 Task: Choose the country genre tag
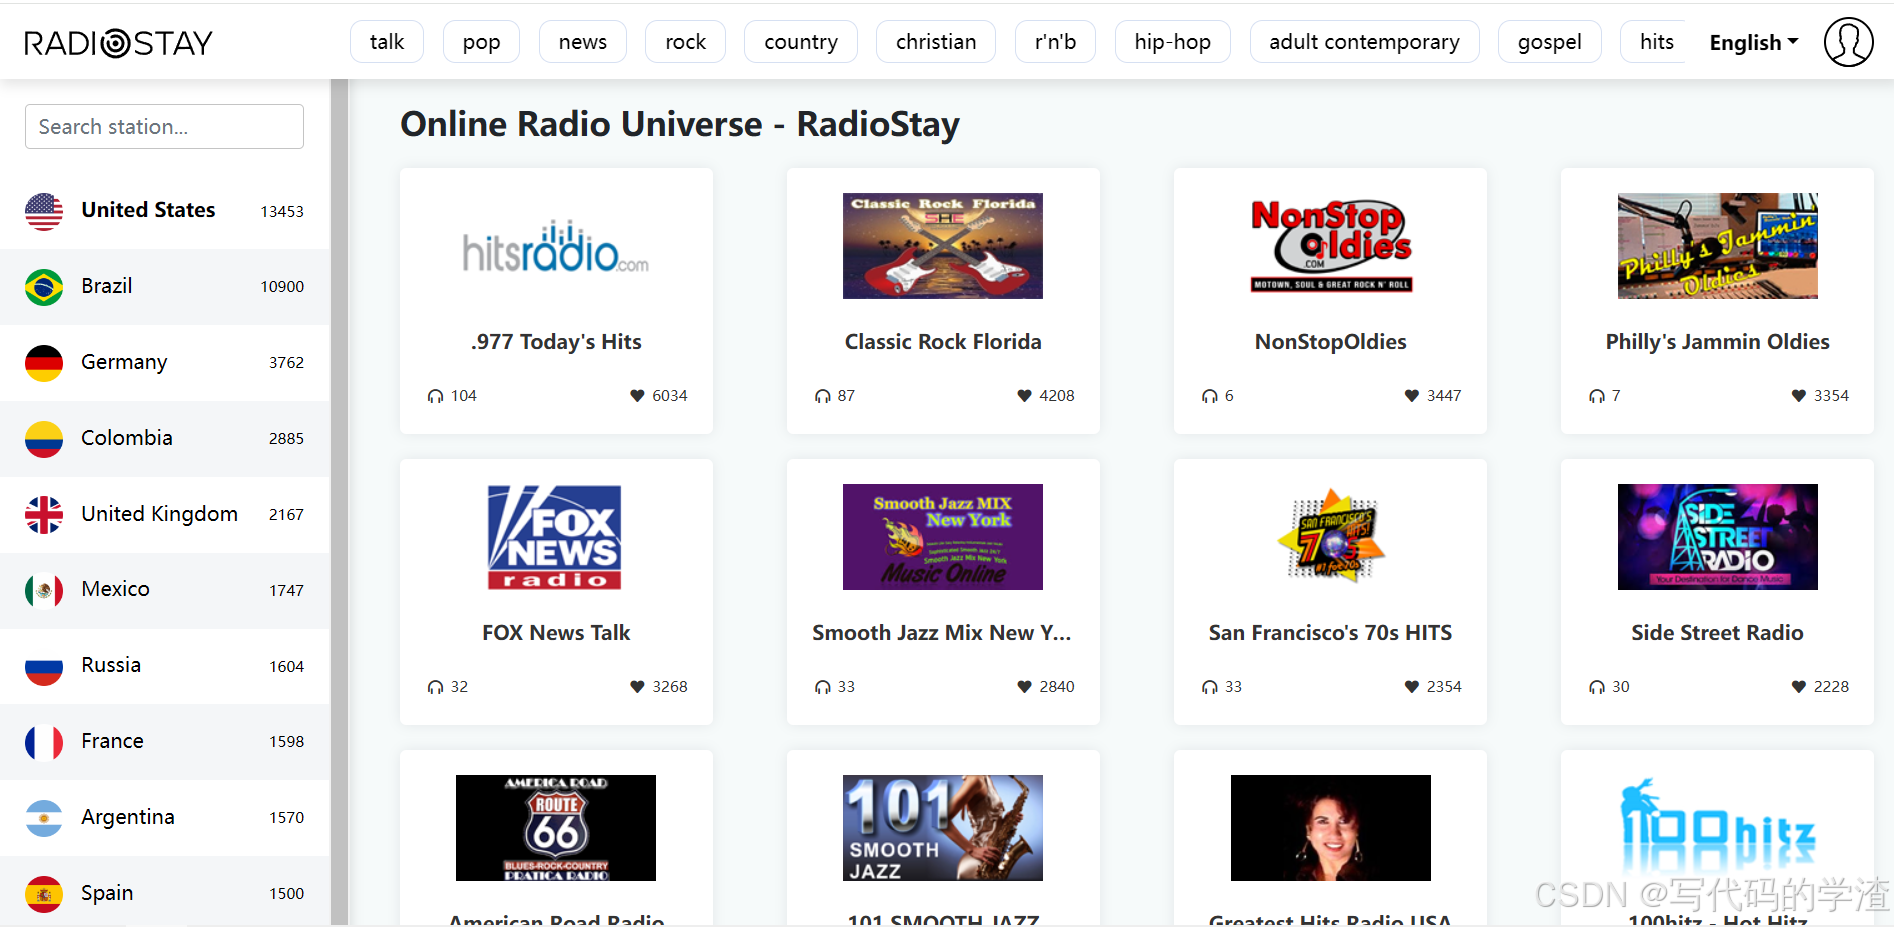coord(801,42)
